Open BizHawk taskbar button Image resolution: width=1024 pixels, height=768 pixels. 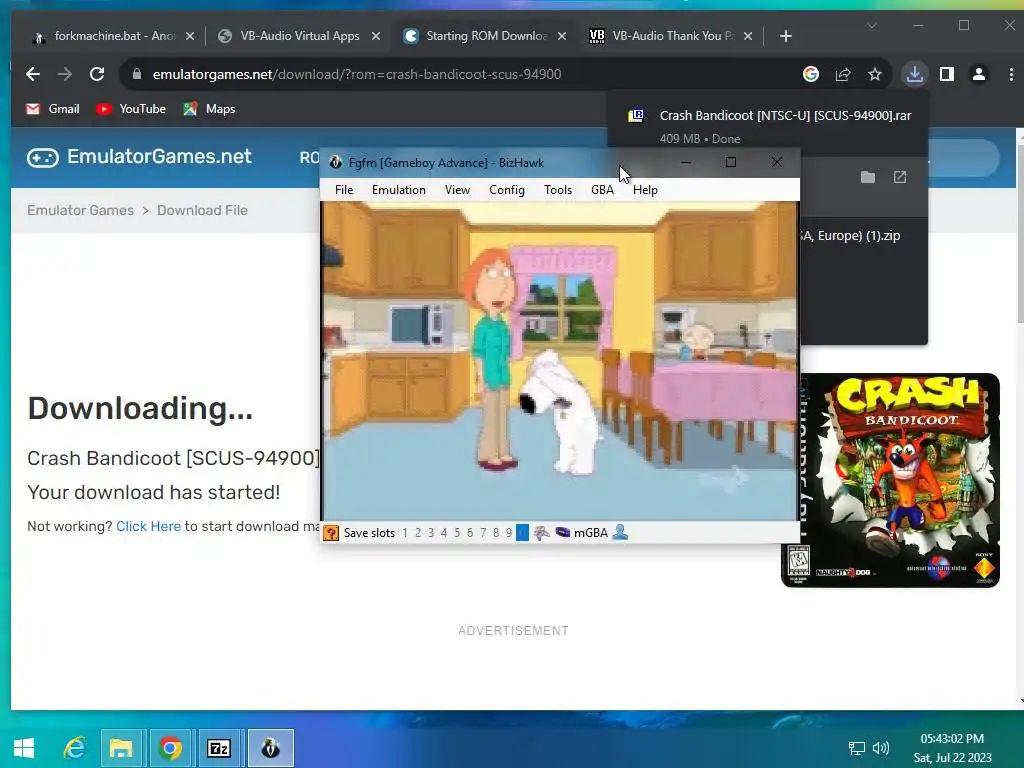[x=270, y=748]
